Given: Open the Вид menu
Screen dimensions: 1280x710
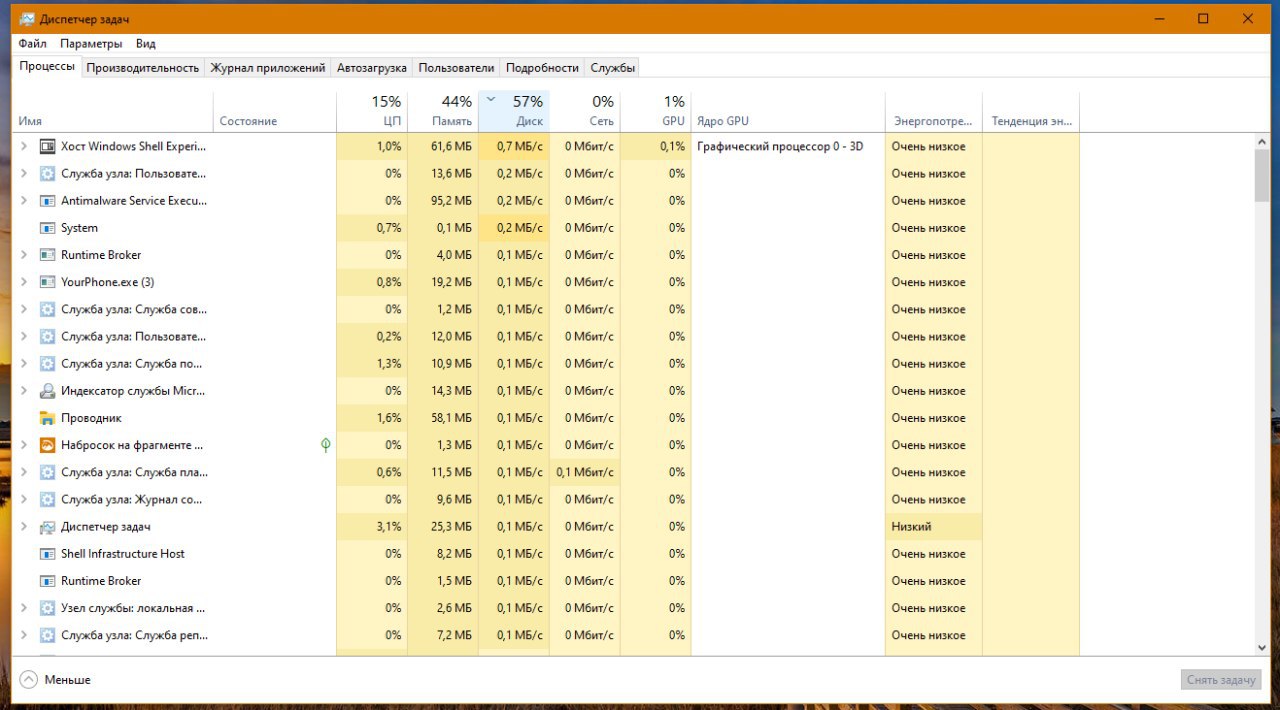Looking at the screenshot, I should [x=146, y=44].
